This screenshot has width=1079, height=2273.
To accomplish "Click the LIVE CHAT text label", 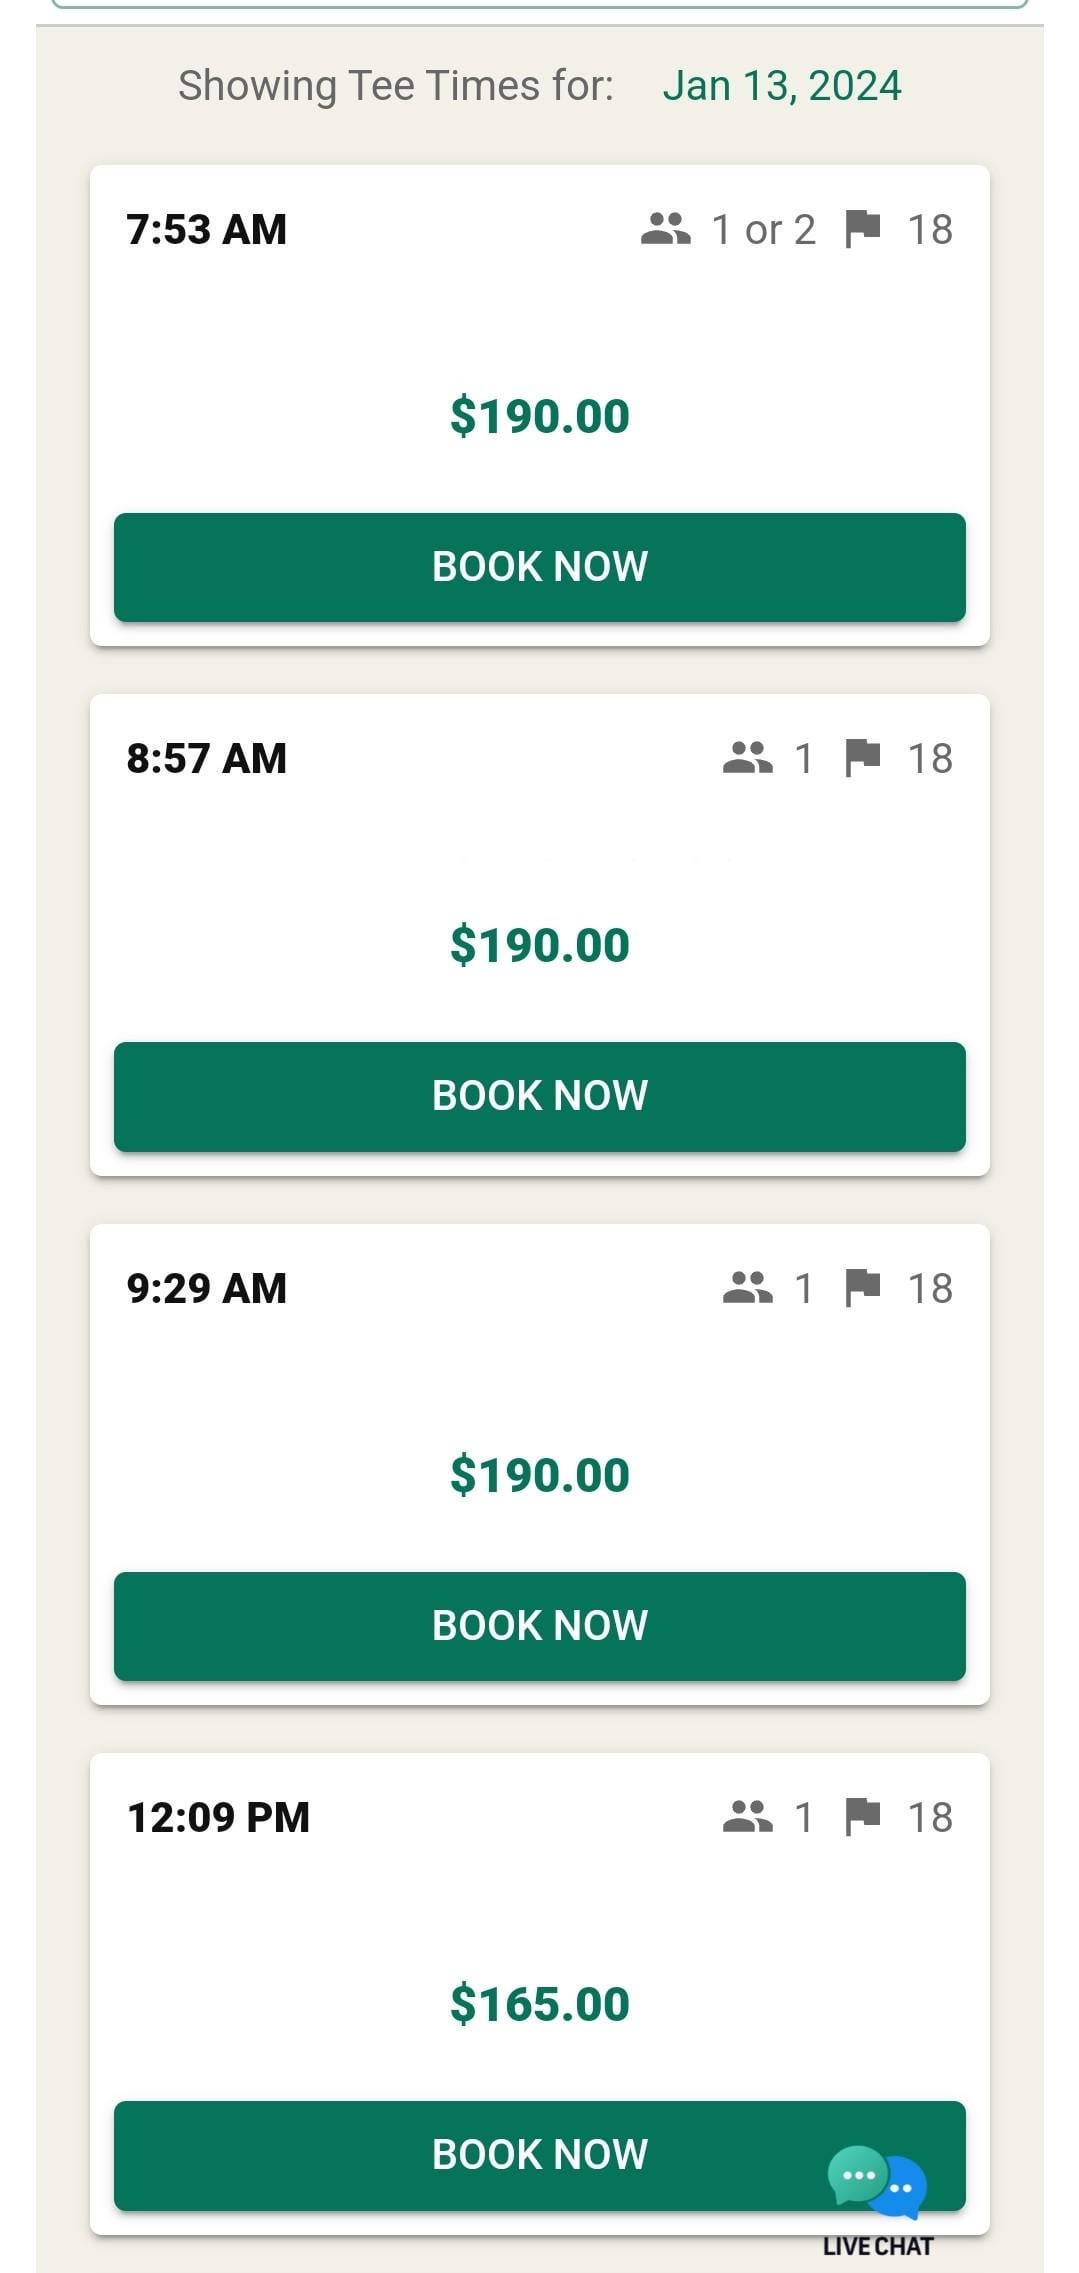I will tap(878, 2246).
